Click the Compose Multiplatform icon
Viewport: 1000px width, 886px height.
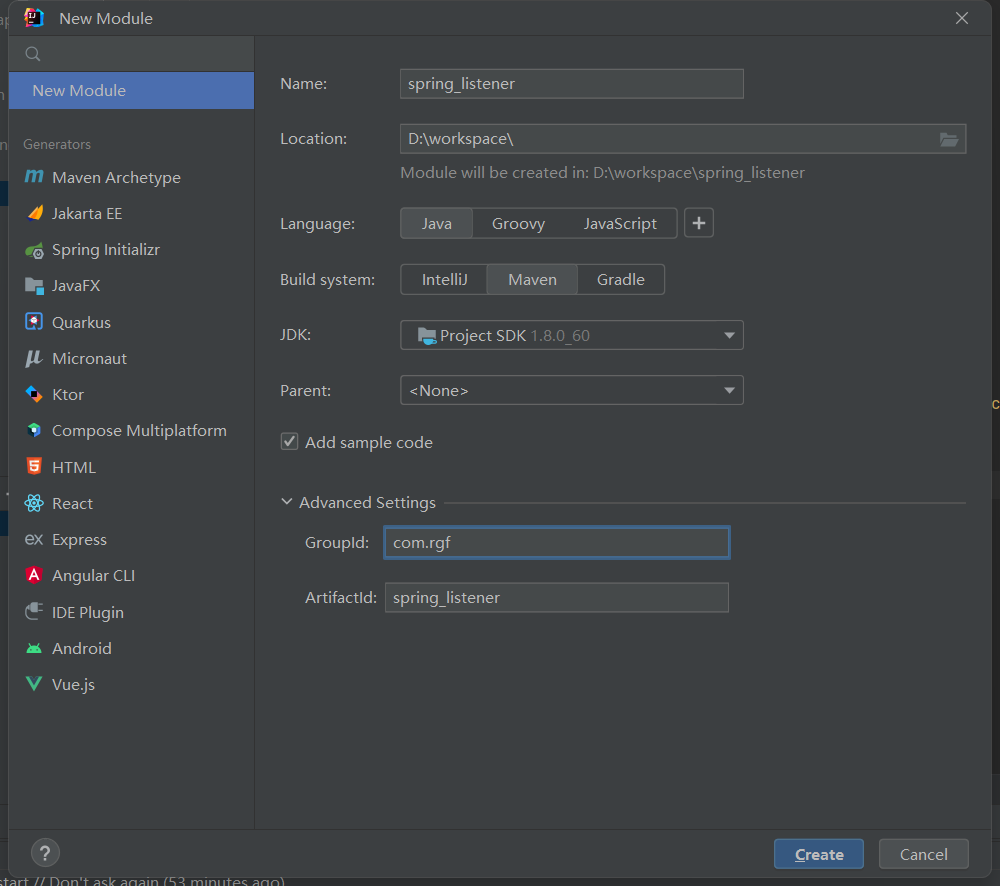point(34,431)
